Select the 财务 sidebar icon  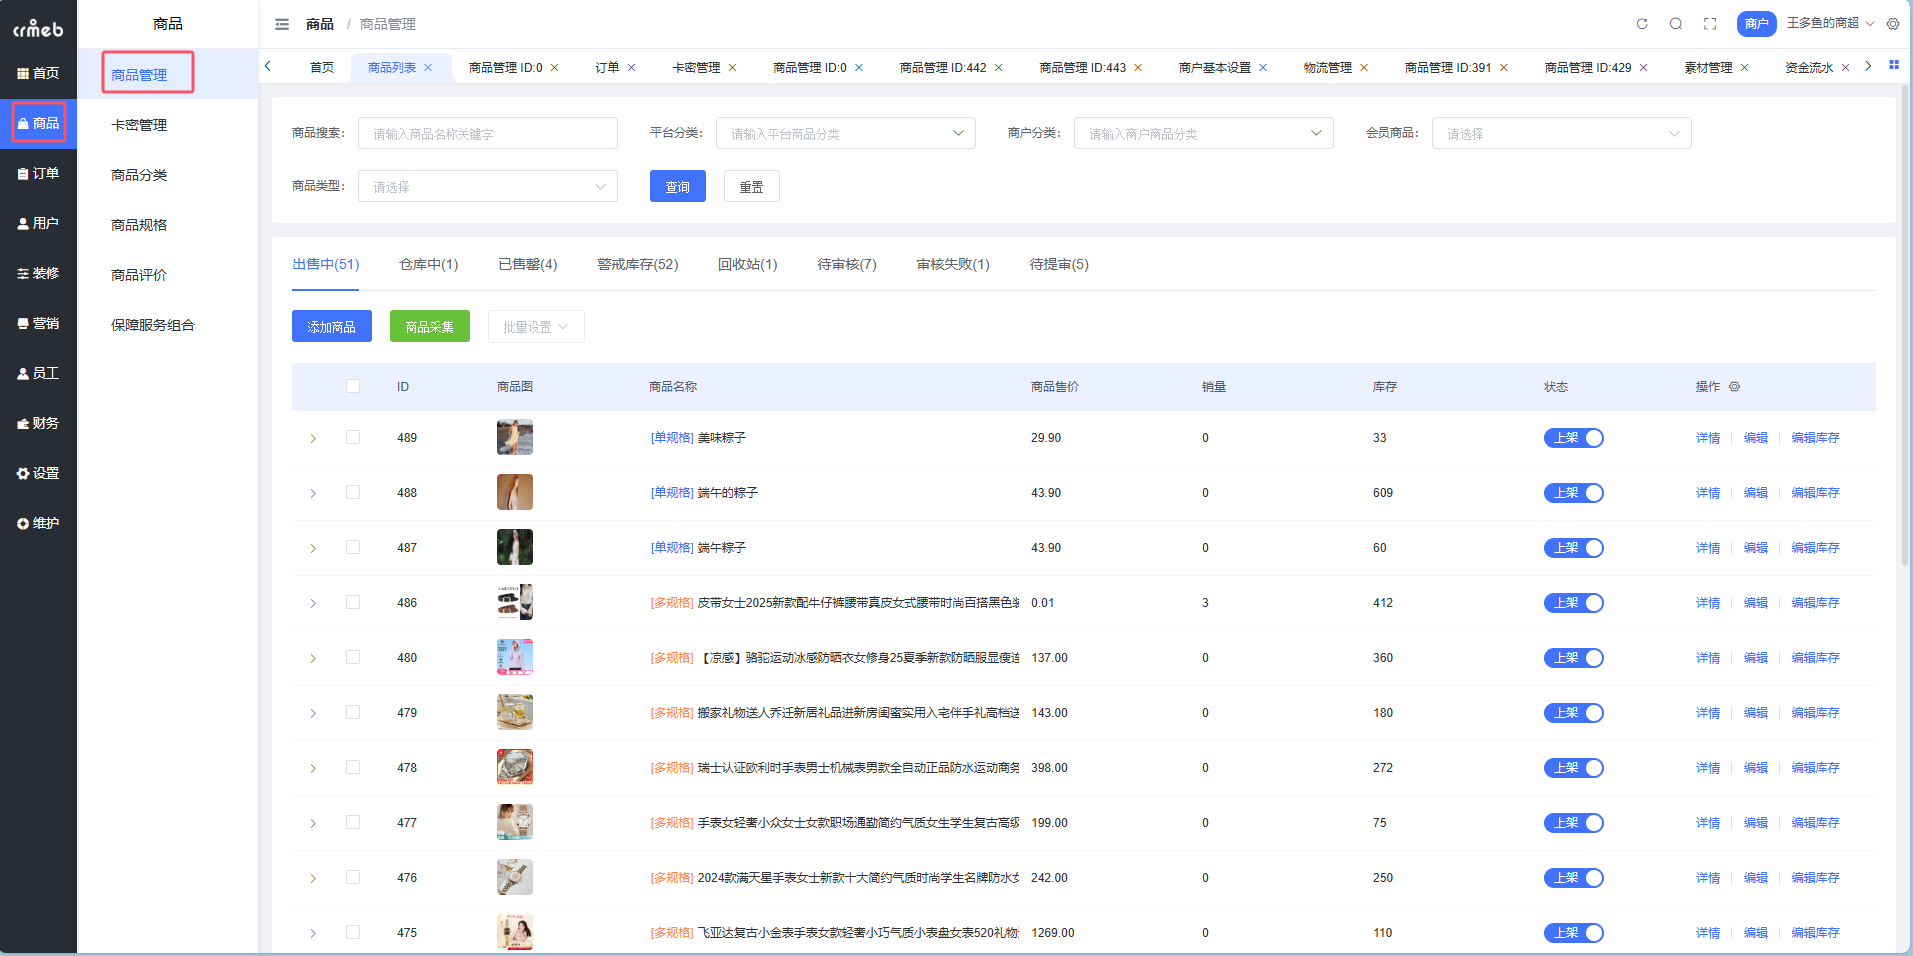click(x=38, y=422)
